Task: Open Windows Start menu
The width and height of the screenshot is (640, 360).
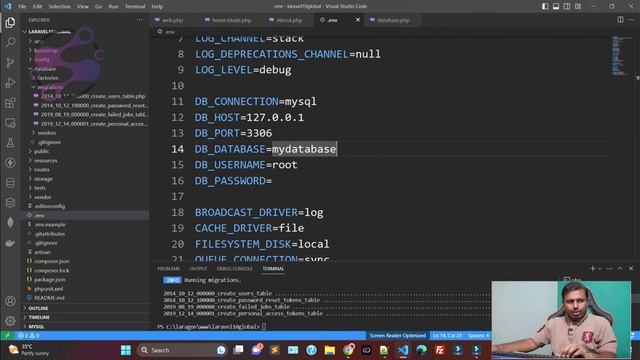Action: (126, 350)
